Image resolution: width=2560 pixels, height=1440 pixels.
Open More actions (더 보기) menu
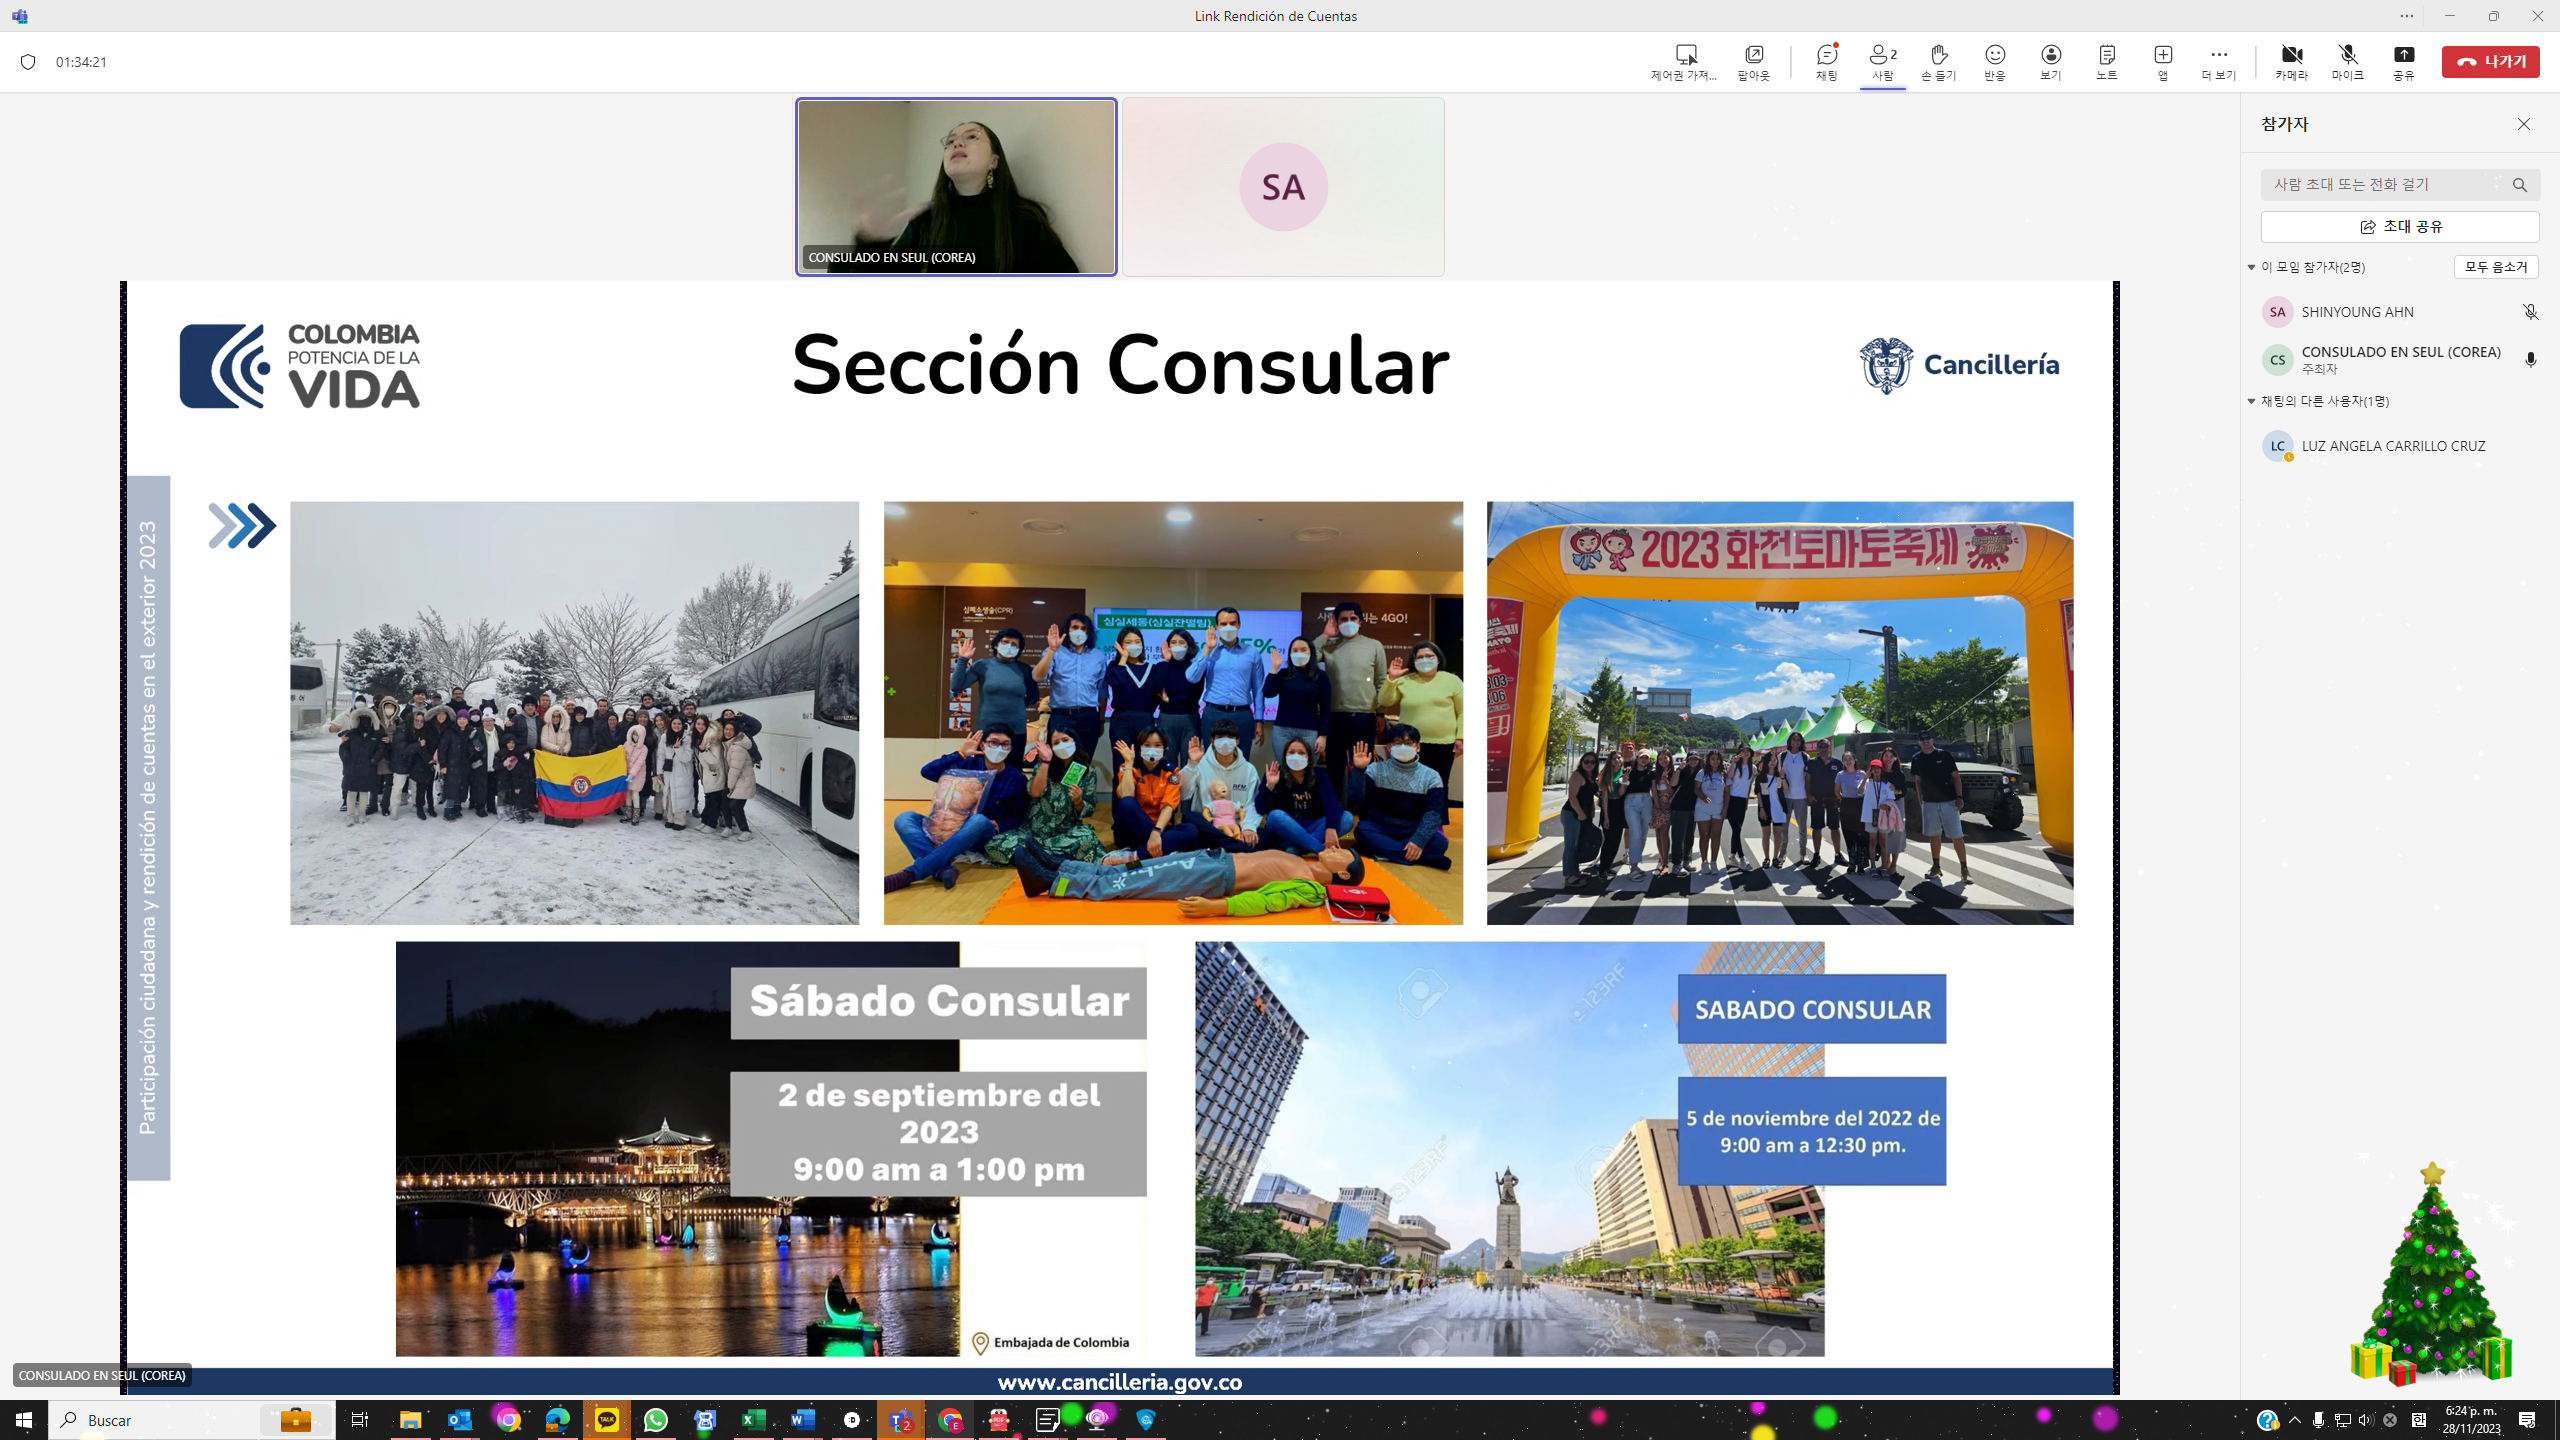point(2219,61)
